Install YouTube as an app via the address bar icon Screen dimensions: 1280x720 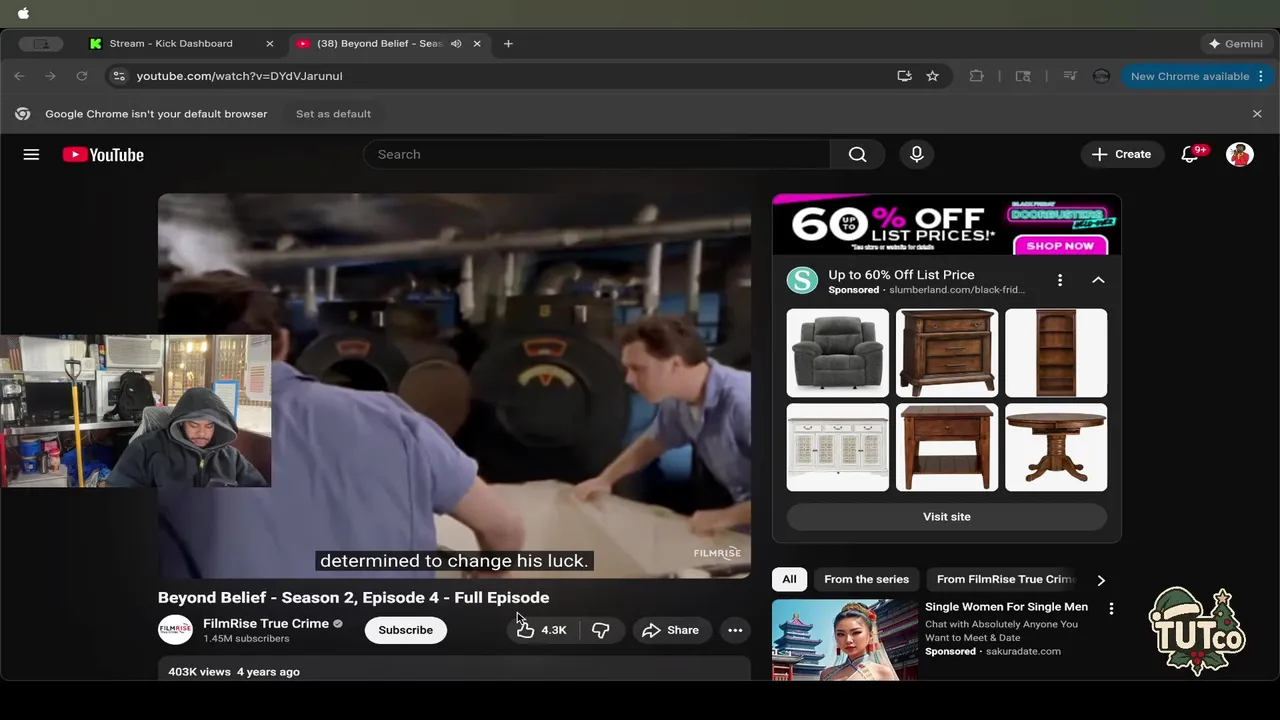point(904,76)
